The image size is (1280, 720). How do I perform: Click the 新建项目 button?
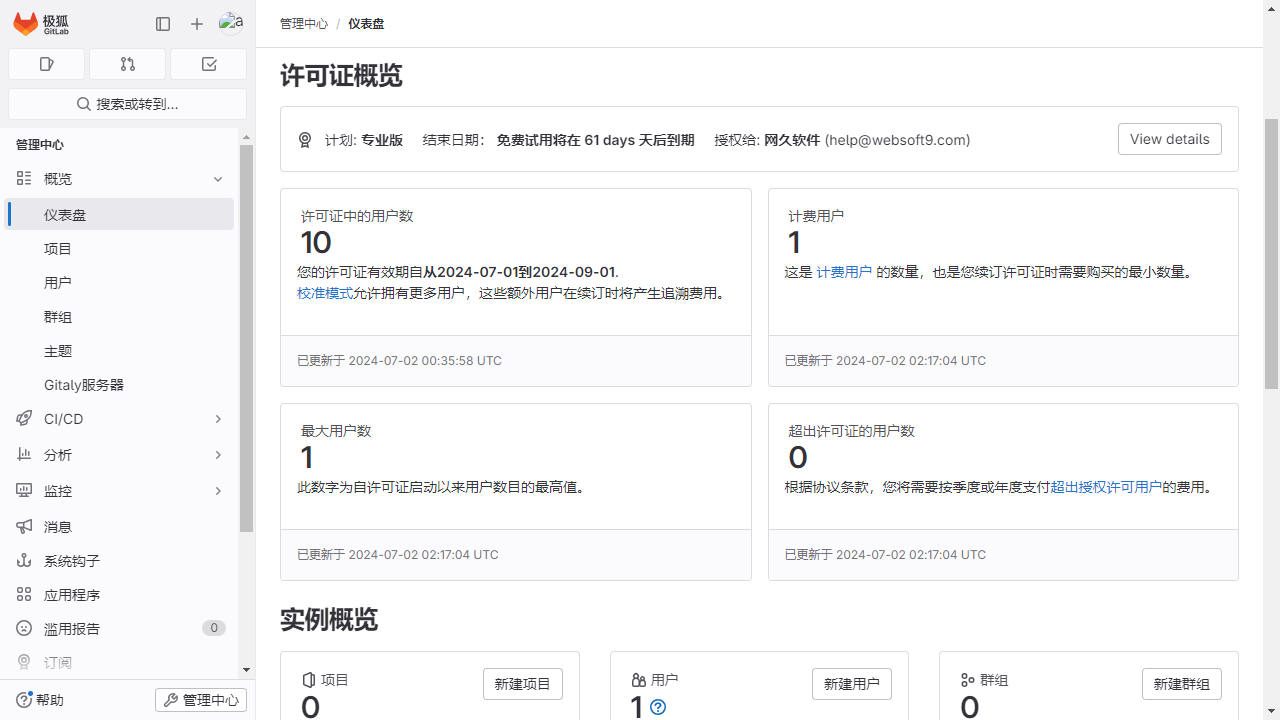tap(523, 684)
